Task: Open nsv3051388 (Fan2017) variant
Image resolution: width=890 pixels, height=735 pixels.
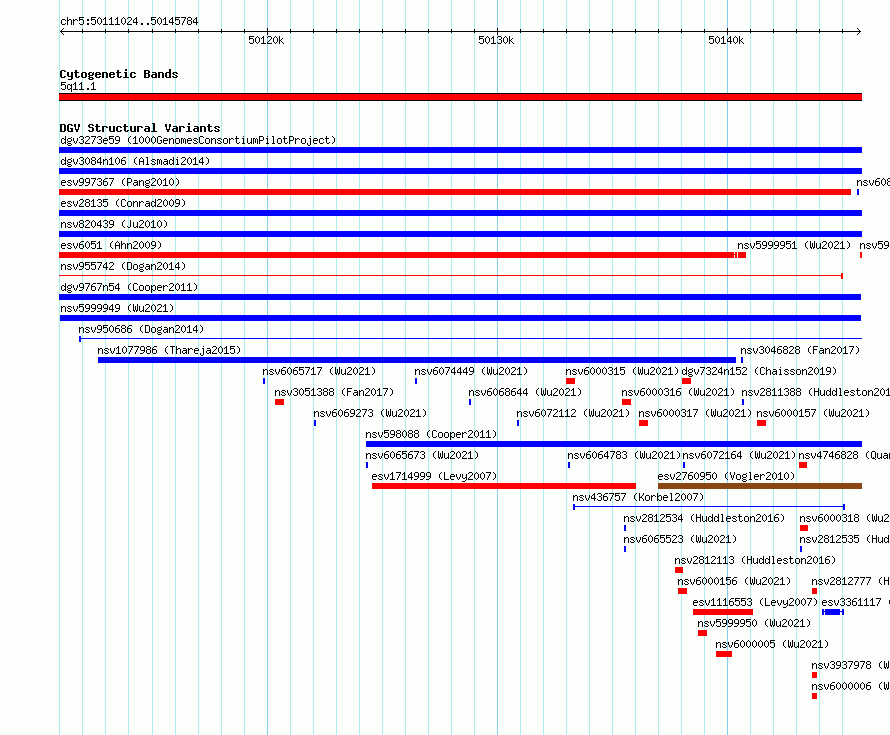Action: 334,392
